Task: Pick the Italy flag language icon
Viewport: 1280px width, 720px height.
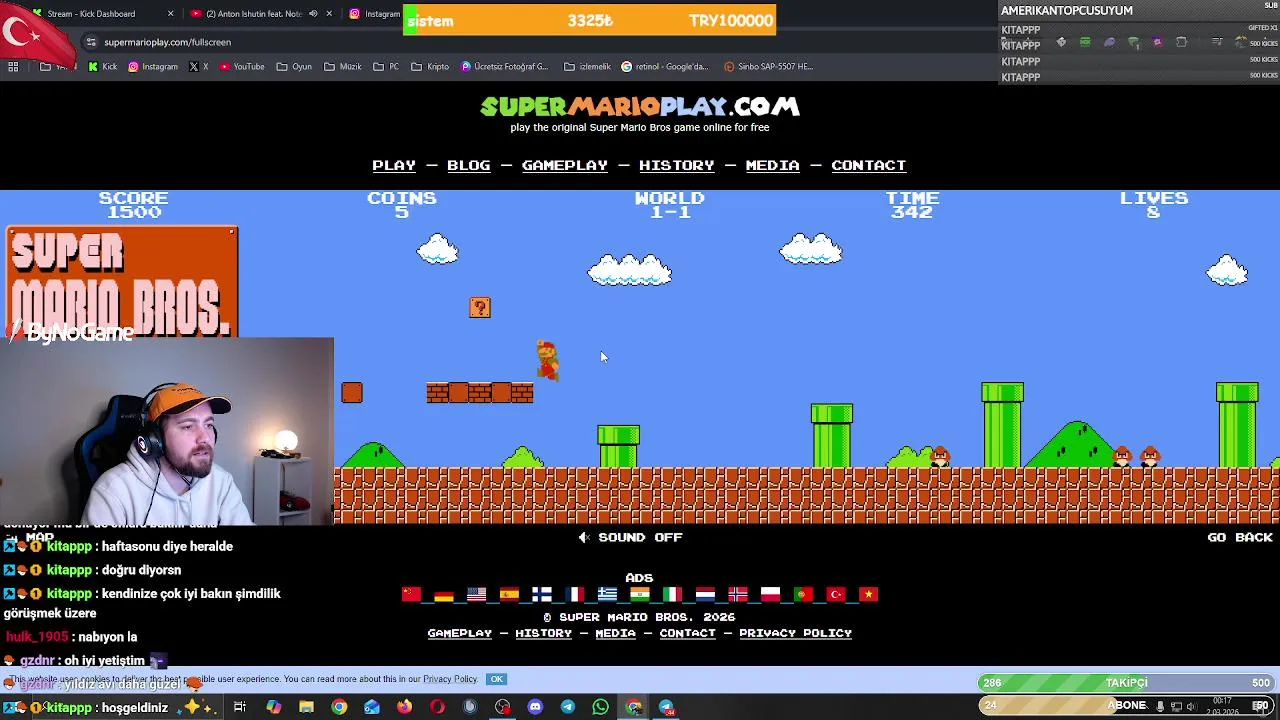Action: 672,594
